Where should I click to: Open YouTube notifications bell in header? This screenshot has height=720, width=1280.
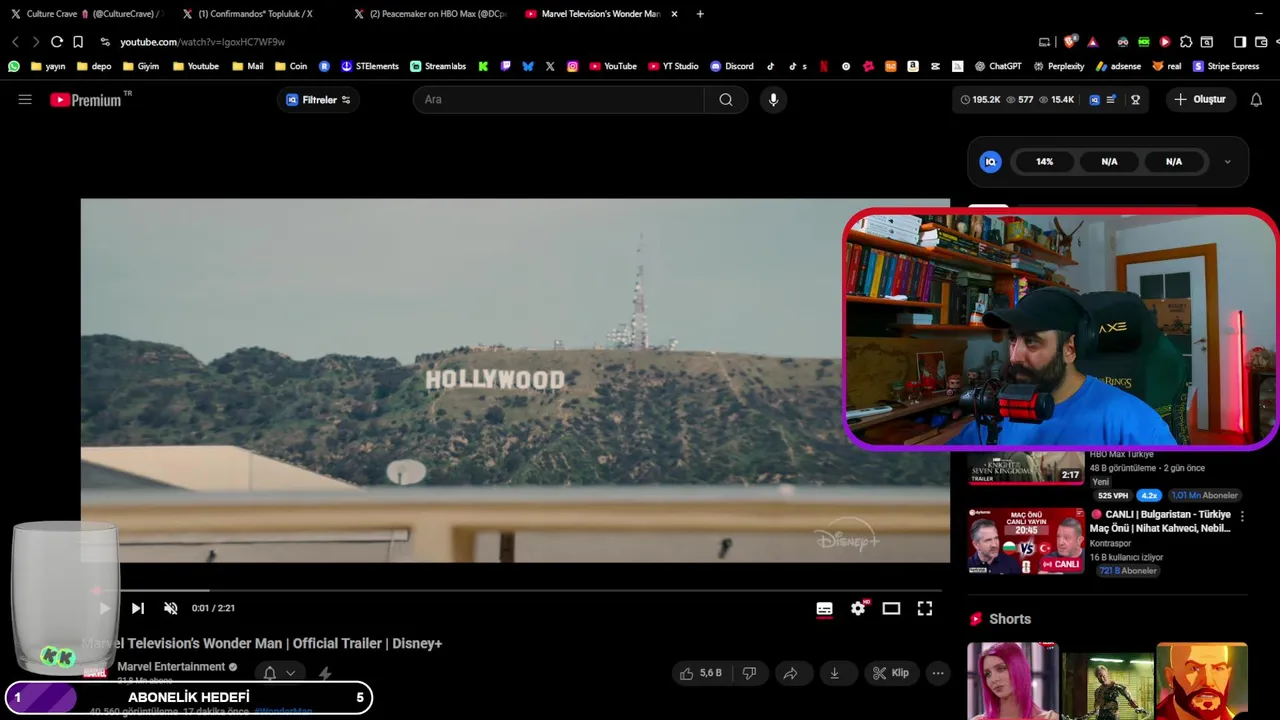coord(1256,99)
